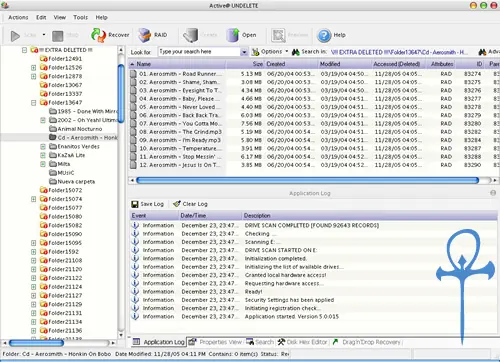Sort files by the Size column header

(245, 64)
